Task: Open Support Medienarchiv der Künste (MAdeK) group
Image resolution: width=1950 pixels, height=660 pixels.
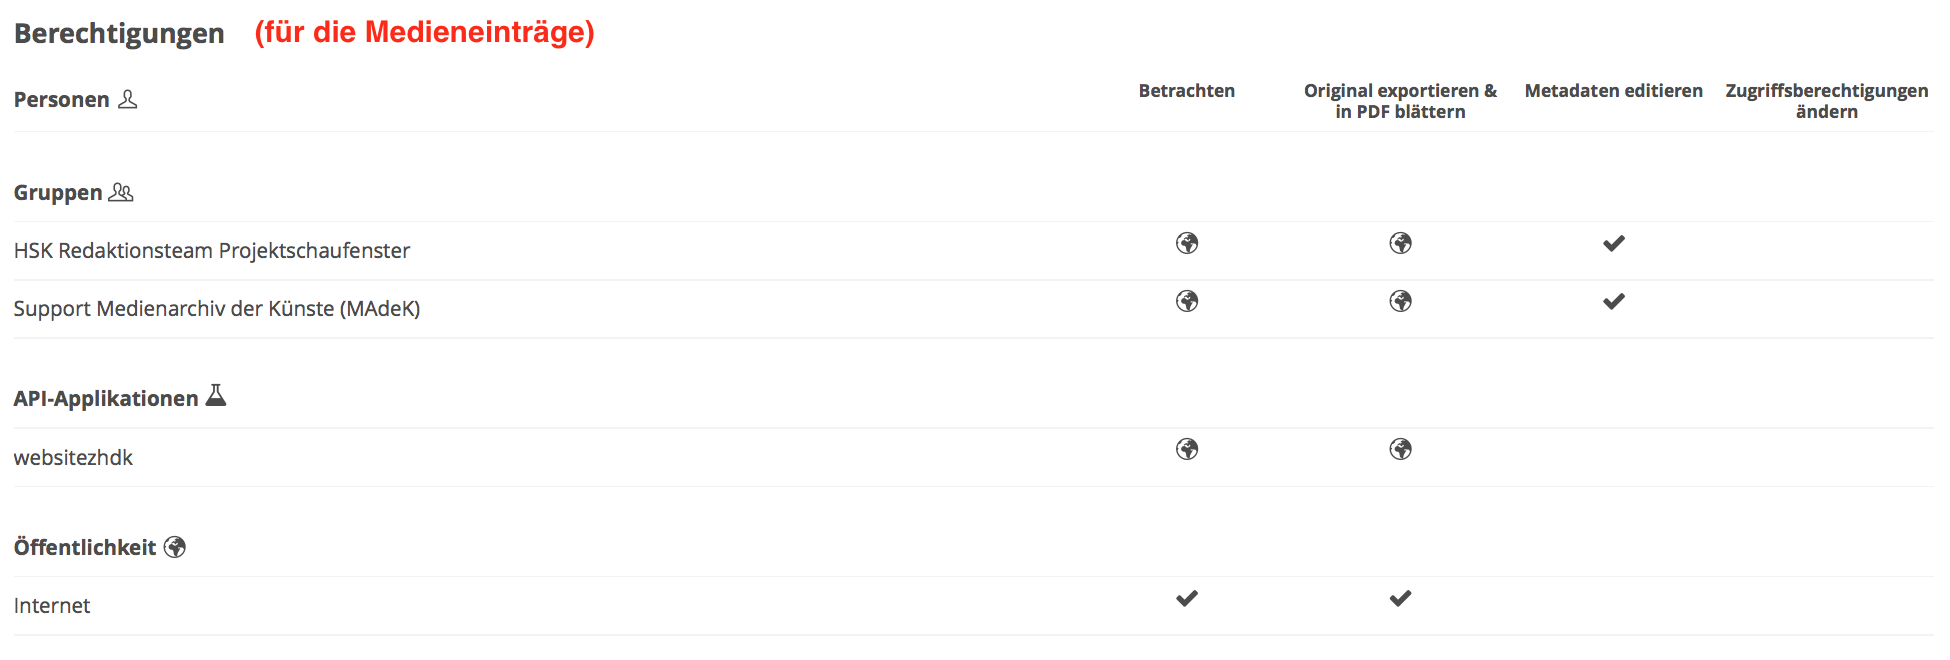Action: (217, 309)
